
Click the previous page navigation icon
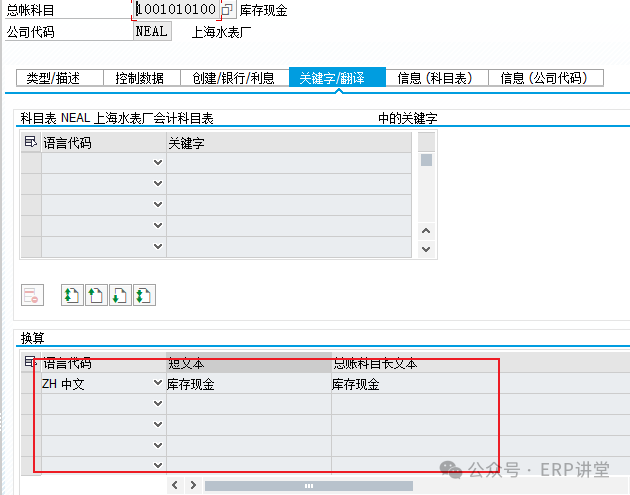click(95, 295)
